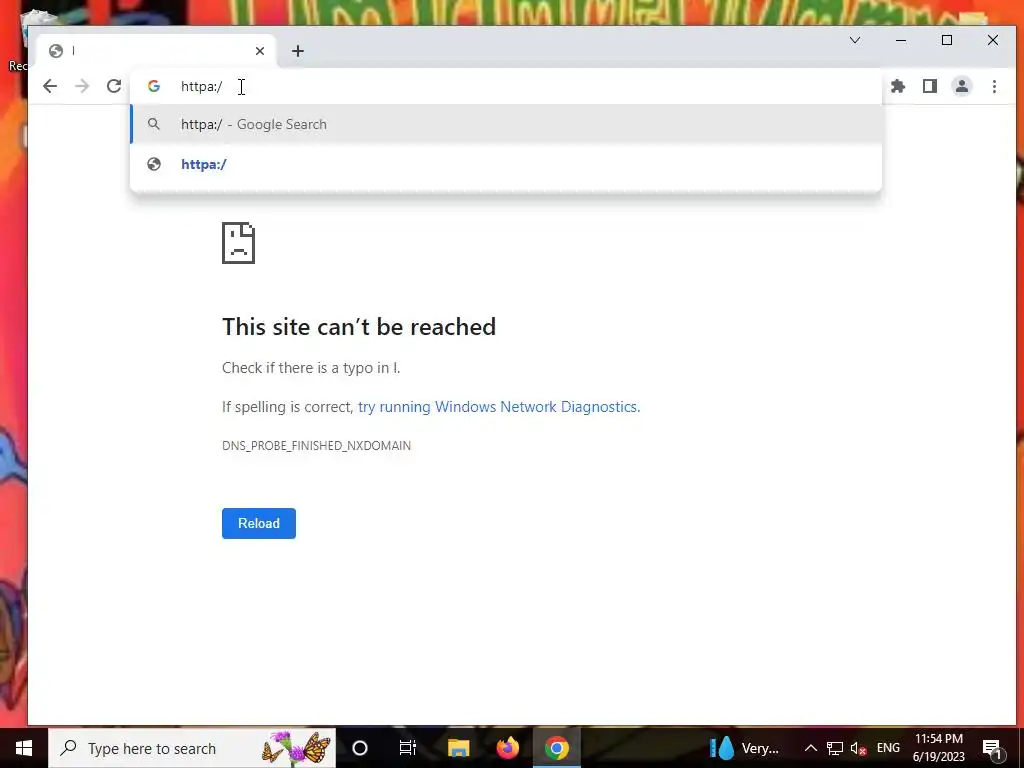Open Task View on the taskbar
The height and width of the screenshot is (768, 1024).
[x=408, y=748]
